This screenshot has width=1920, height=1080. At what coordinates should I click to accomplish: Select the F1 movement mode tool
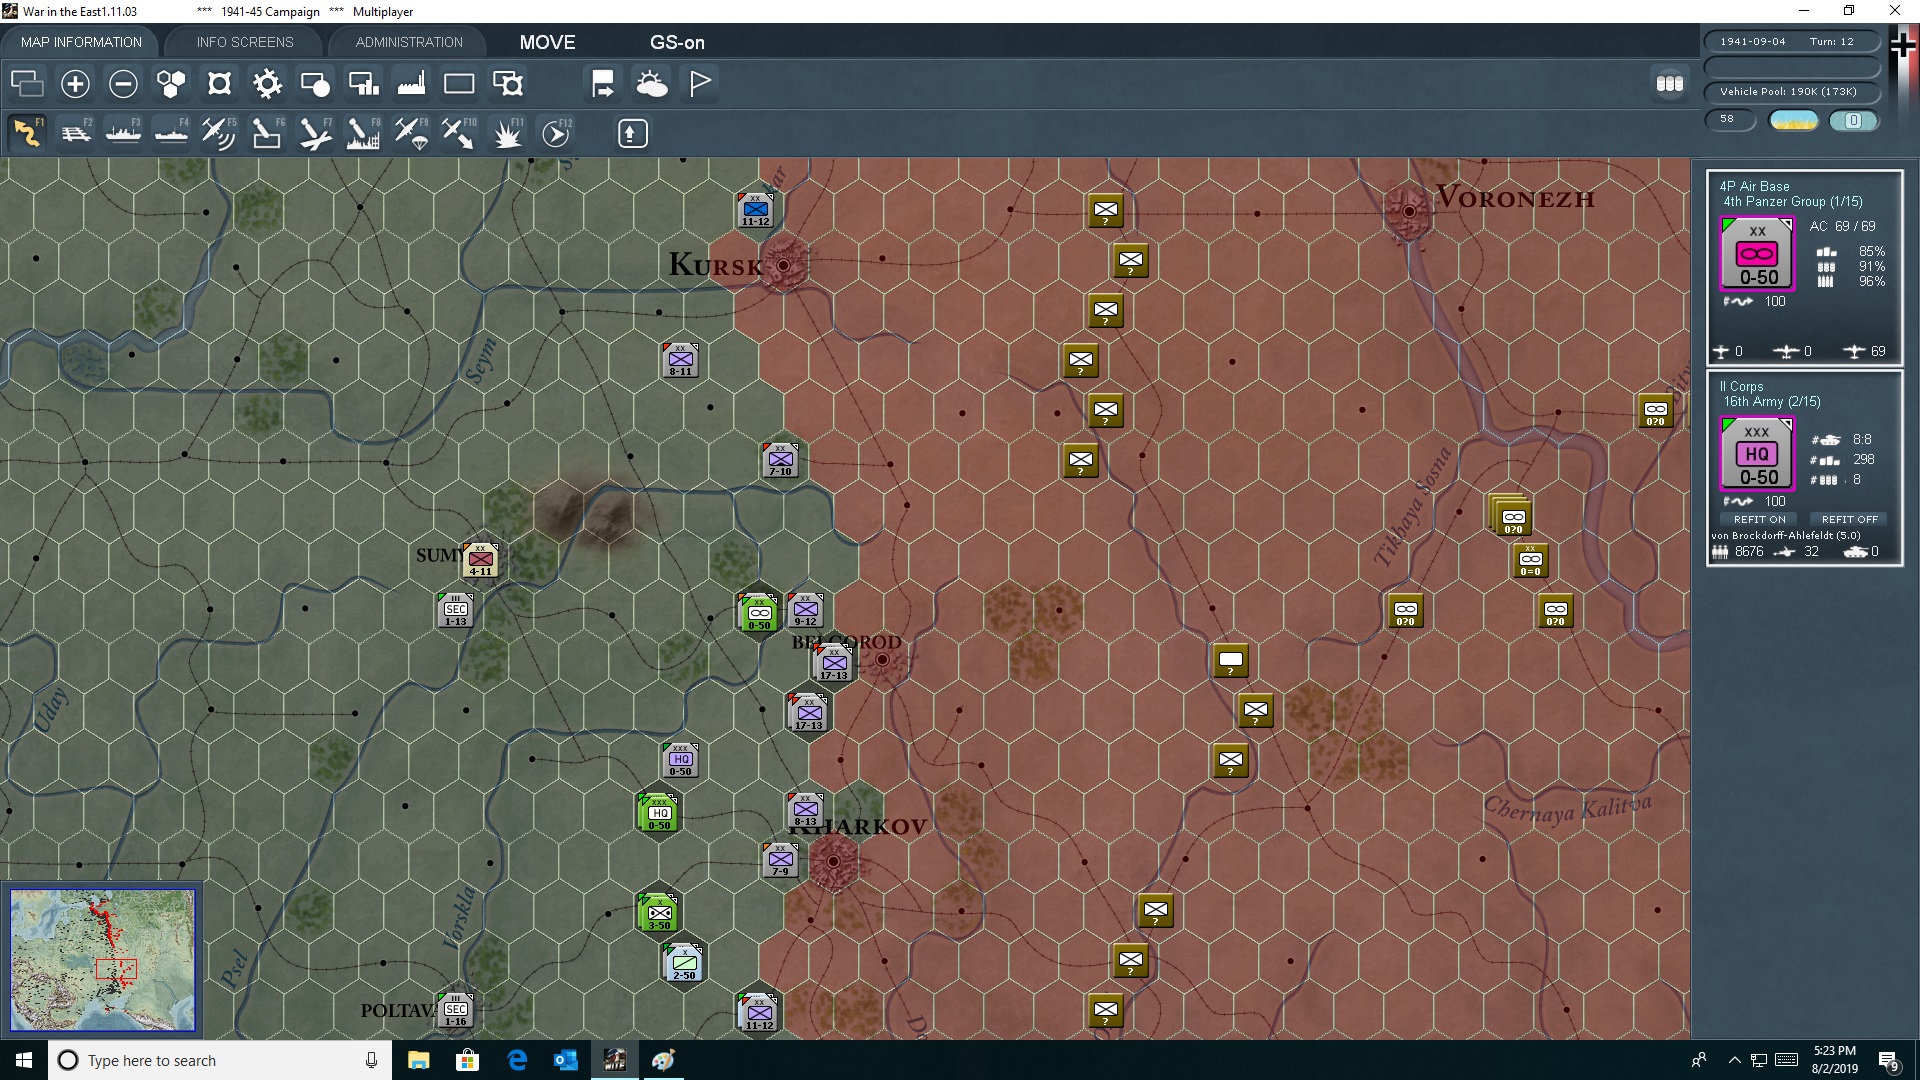[27, 133]
